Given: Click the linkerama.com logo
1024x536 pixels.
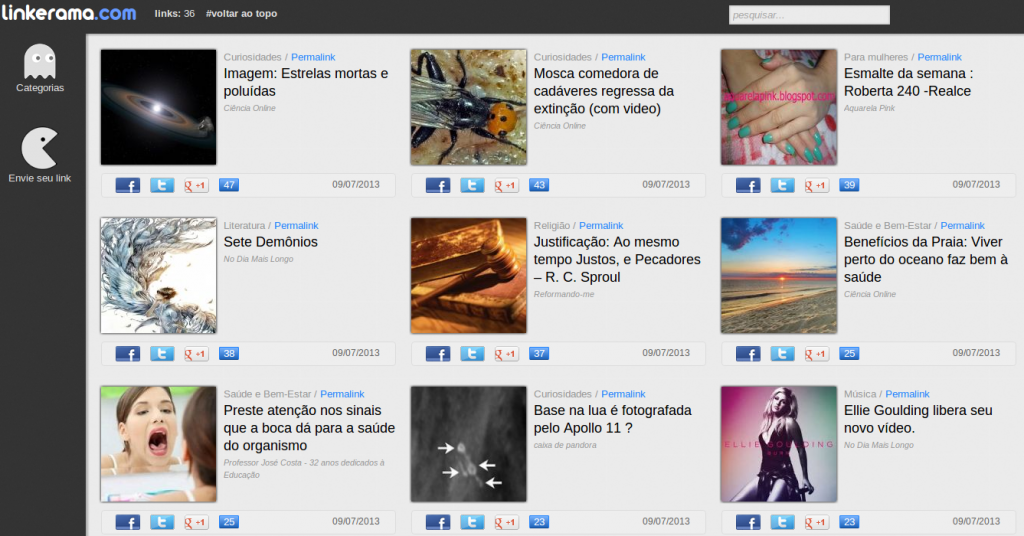Looking at the screenshot, I should [69, 13].
